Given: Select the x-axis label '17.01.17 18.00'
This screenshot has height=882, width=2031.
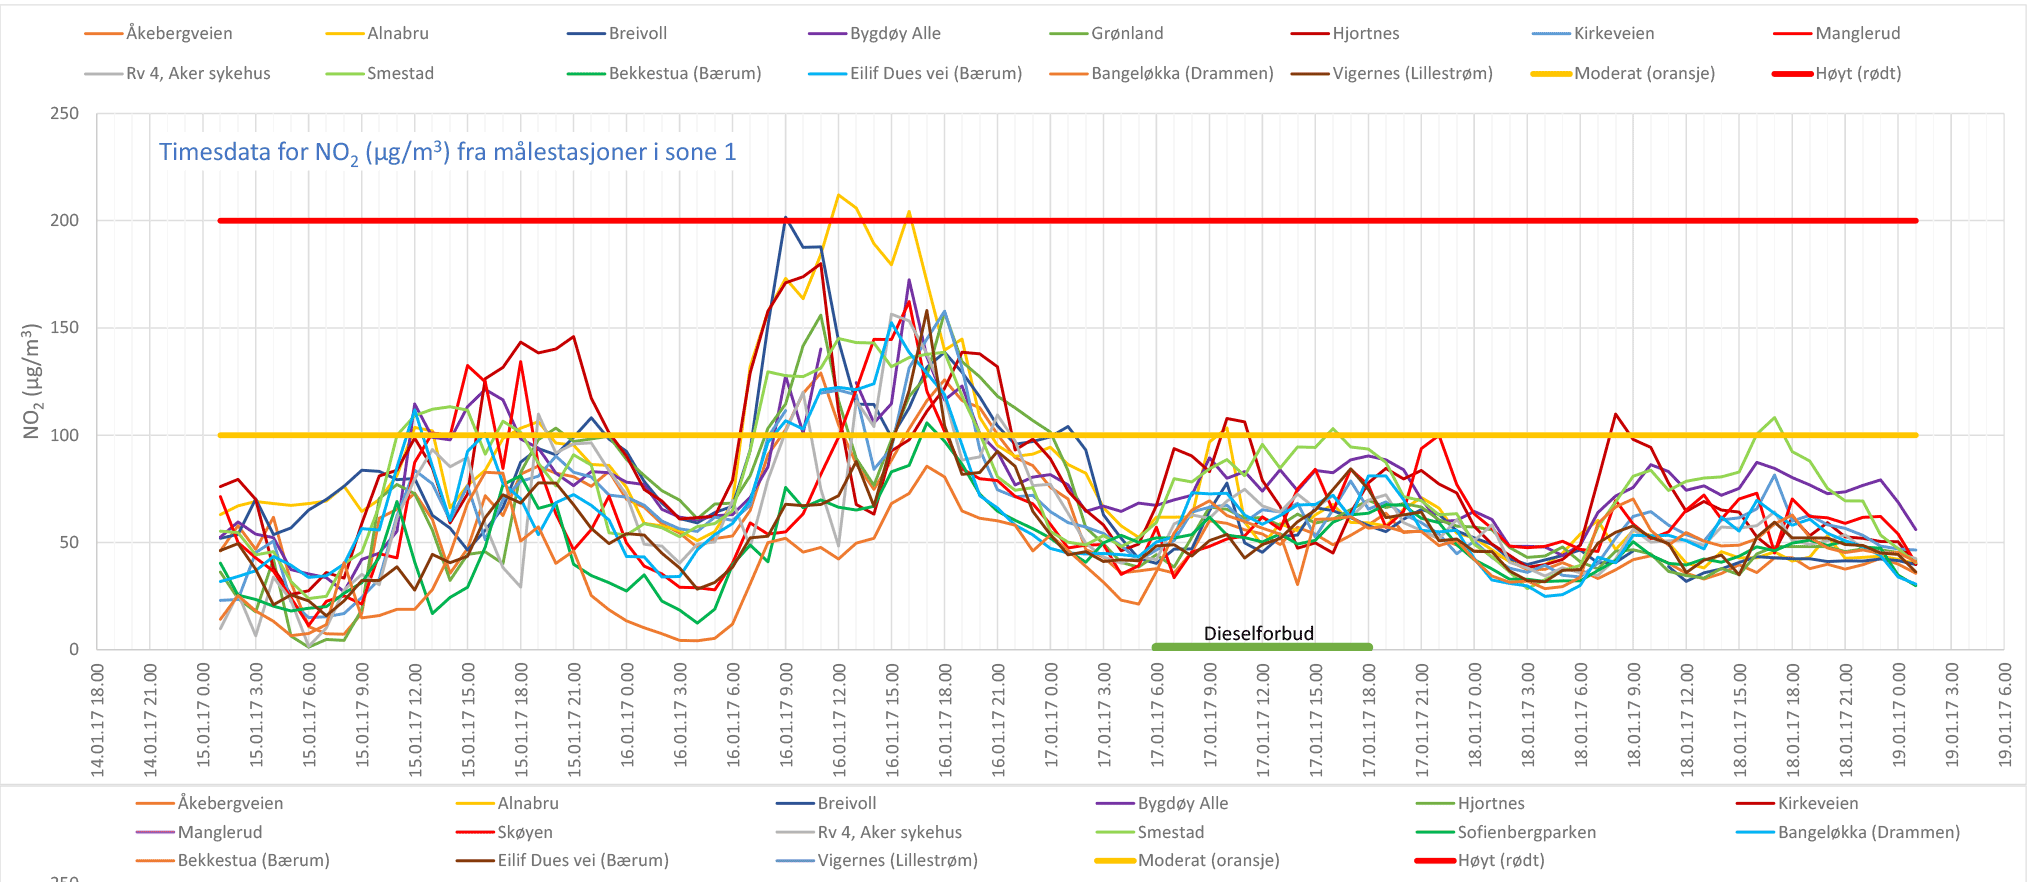Looking at the screenshot, I should tap(1370, 720).
